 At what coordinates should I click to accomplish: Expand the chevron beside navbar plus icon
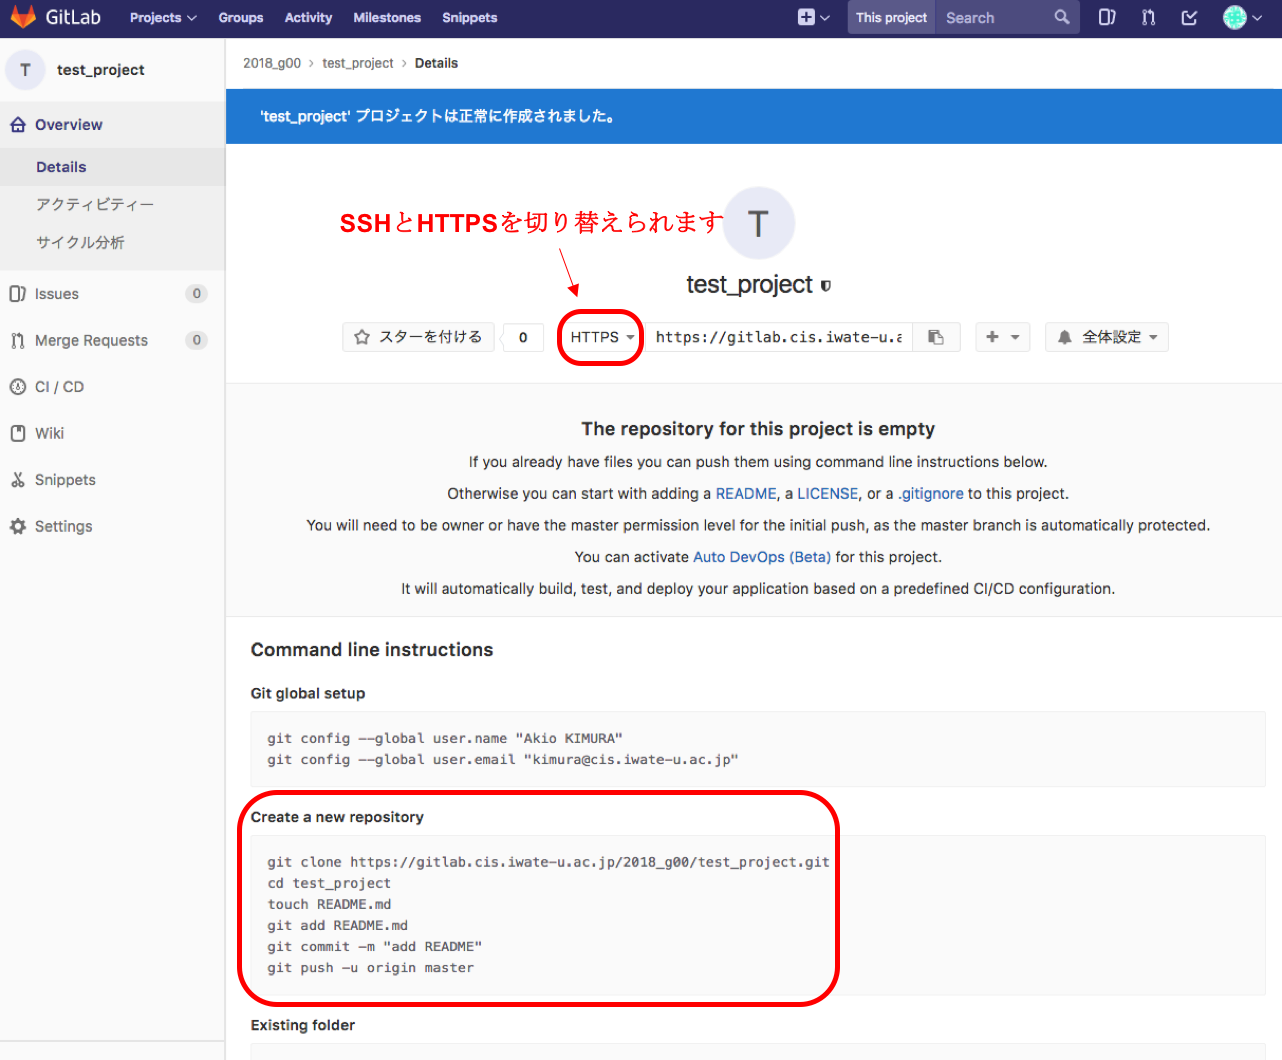pyautogui.click(x=825, y=18)
